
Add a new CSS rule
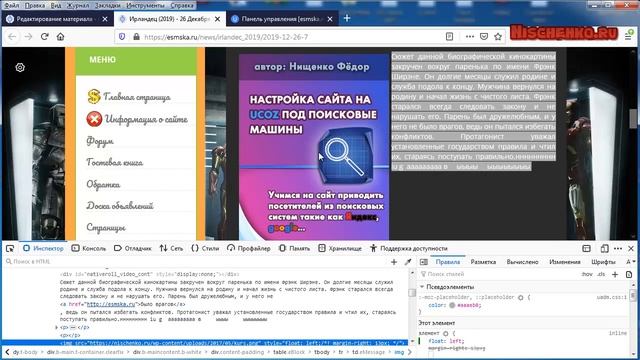point(615,274)
